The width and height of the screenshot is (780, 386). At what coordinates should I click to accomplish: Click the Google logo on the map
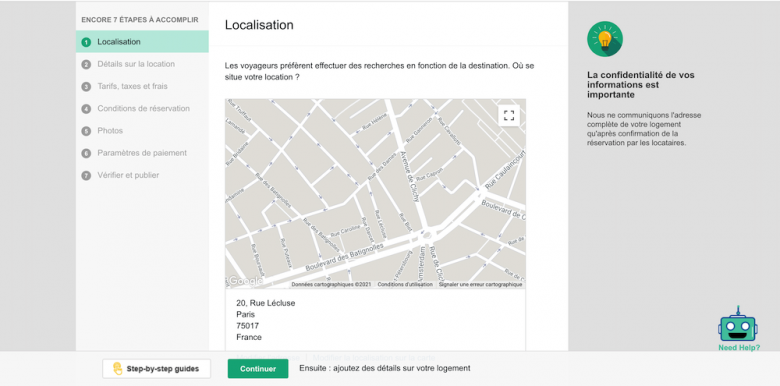click(x=245, y=281)
